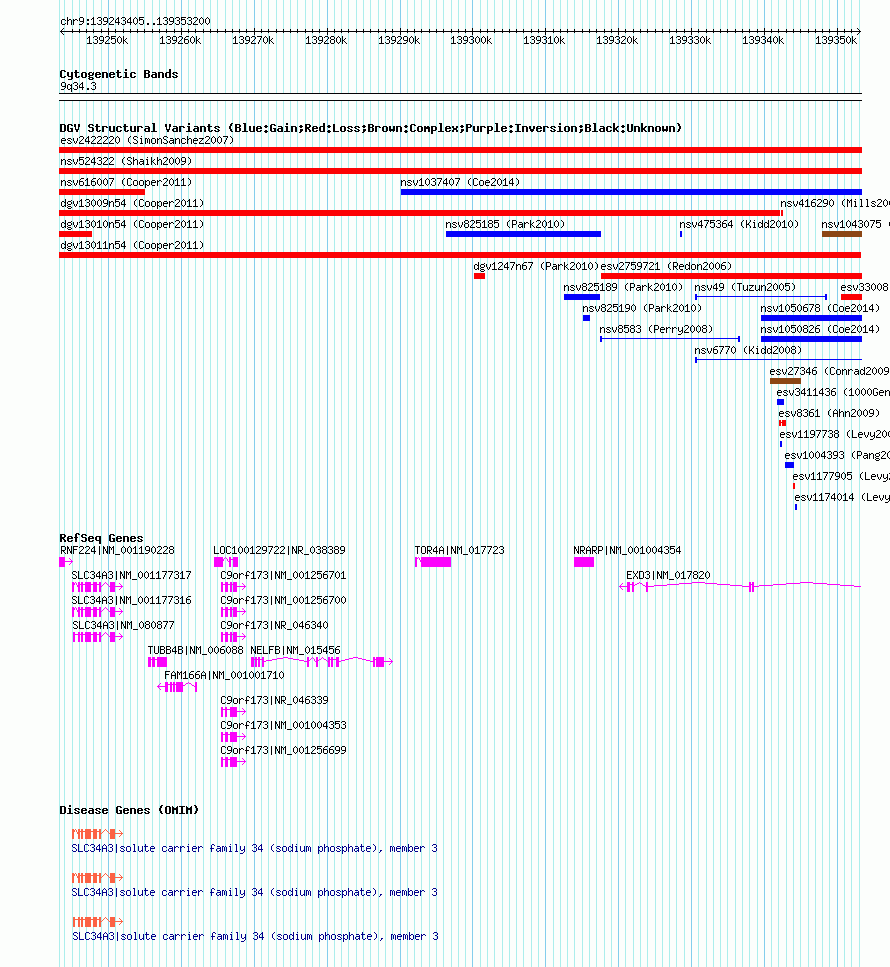Click the RefSeq Genes track title

(x=101, y=538)
